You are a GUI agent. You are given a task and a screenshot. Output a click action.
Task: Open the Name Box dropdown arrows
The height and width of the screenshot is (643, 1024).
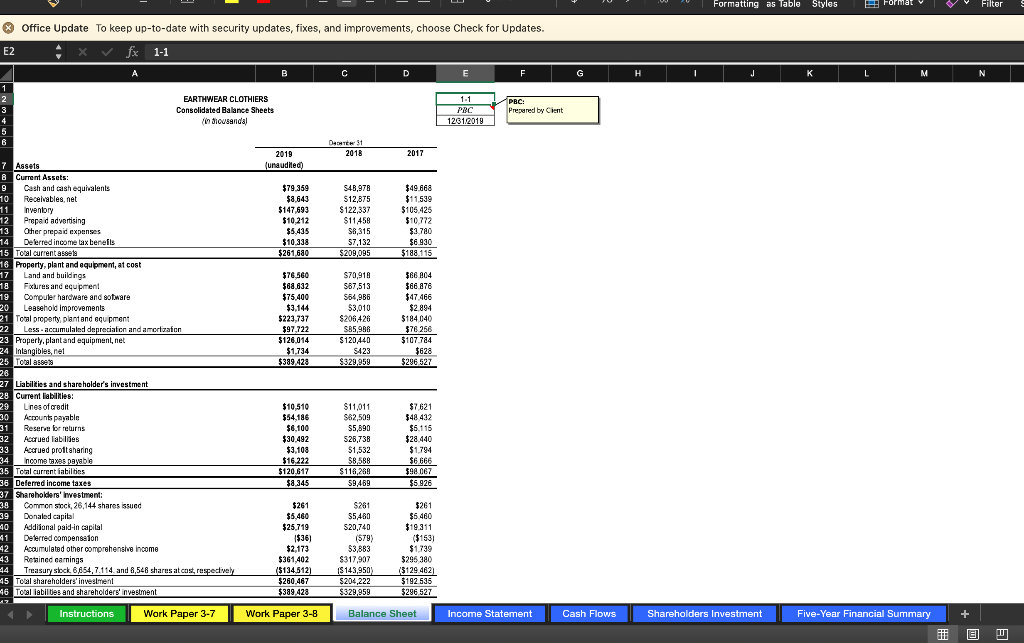tap(59, 52)
